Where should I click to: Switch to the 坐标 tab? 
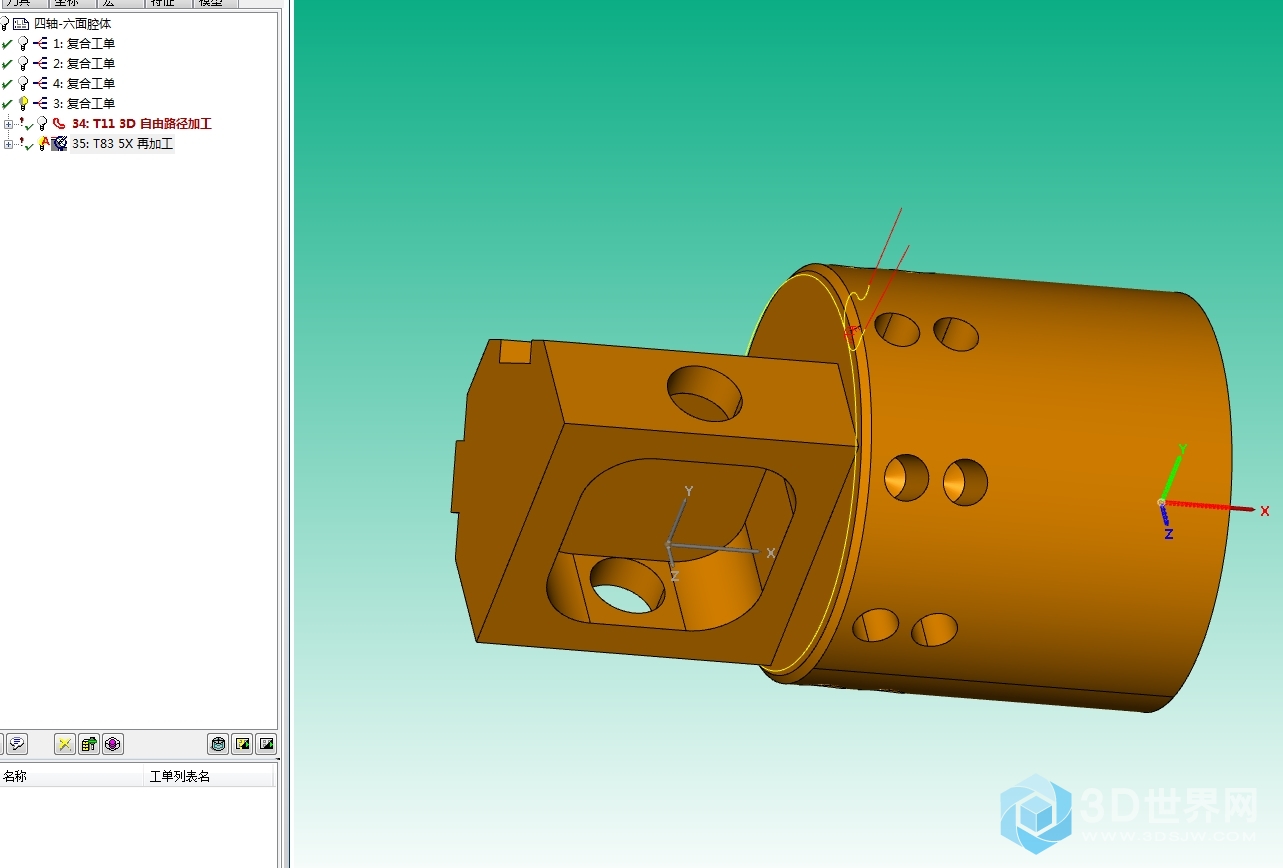[x=73, y=3]
